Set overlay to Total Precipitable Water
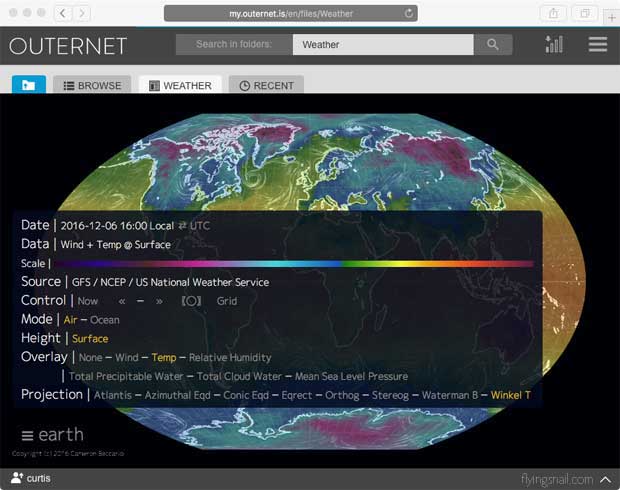Viewport: 620px width, 490px height. 126,376
